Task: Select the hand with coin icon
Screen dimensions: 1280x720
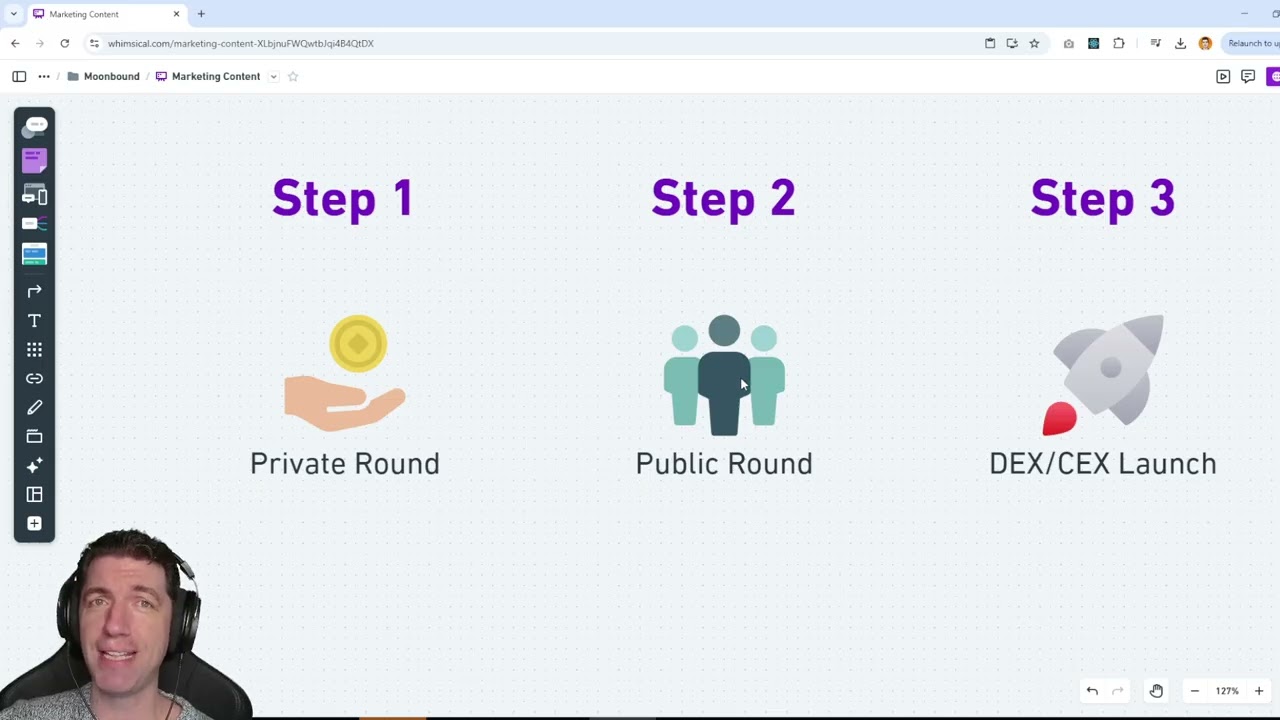Action: (x=345, y=374)
